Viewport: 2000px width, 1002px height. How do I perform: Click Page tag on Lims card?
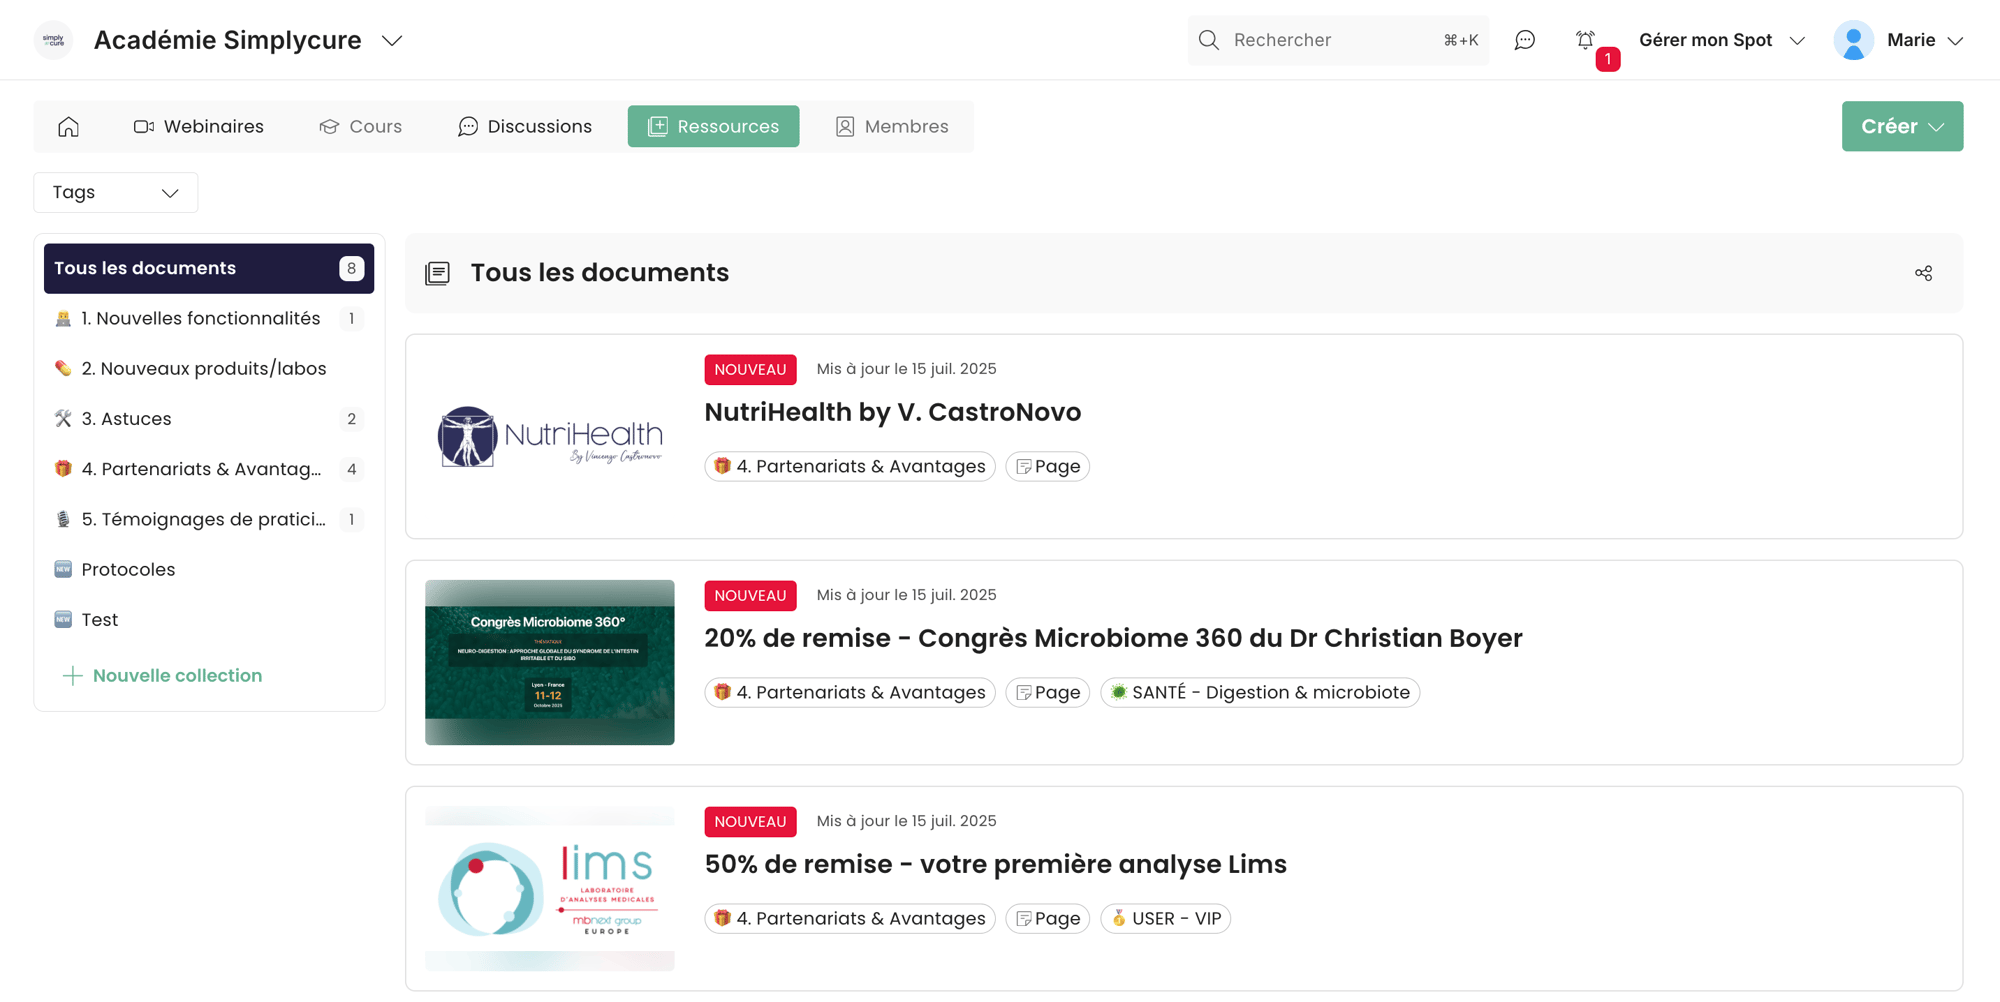[1047, 918]
